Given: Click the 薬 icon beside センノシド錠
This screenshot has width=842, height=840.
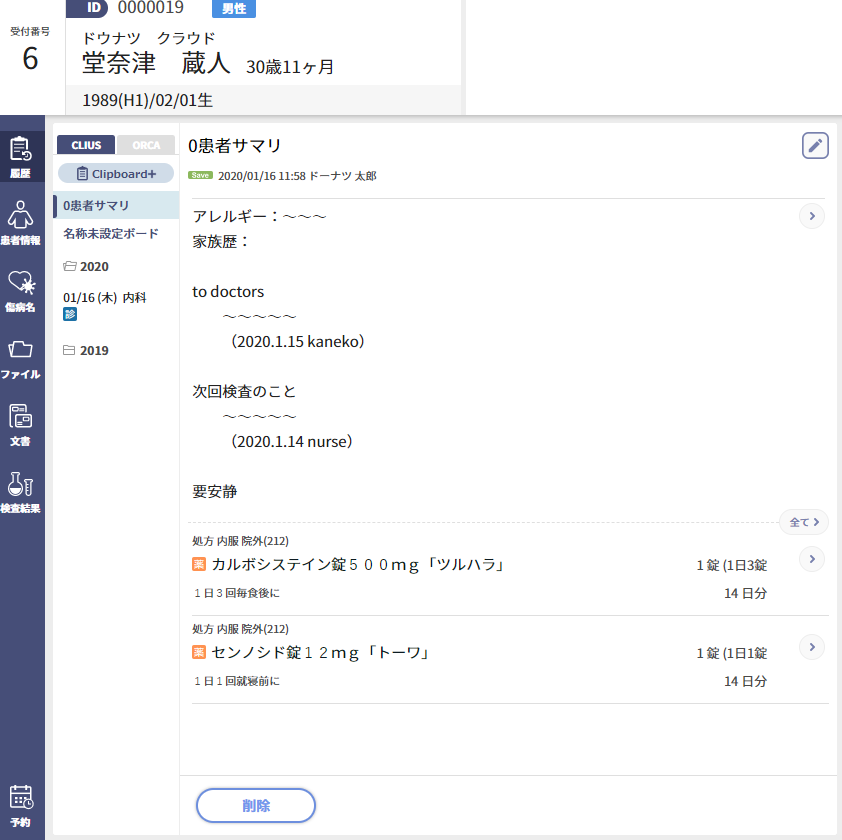Looking at the screenshot, I should 199,652.
